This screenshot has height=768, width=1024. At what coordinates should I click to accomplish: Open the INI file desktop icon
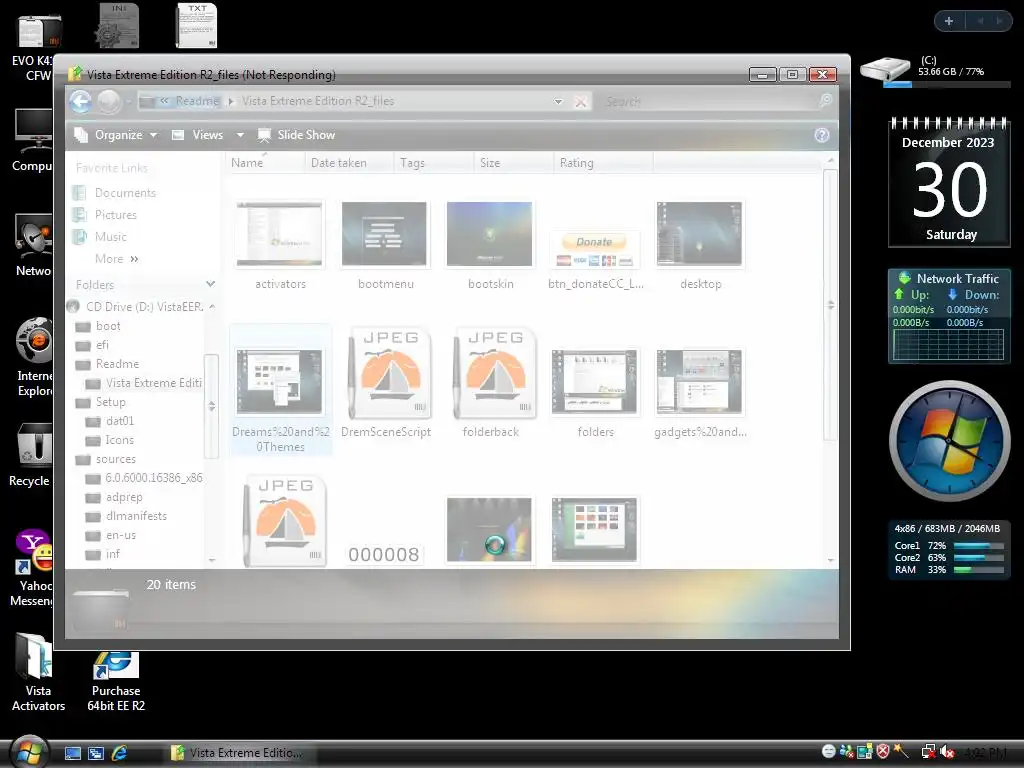[x=118, y=25]
